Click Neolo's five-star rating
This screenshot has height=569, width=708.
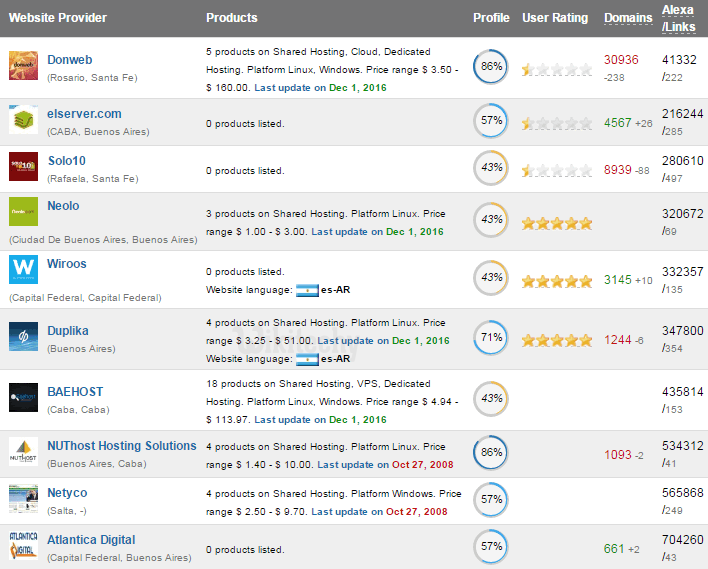pyautogui.click(x=557, y=223)
